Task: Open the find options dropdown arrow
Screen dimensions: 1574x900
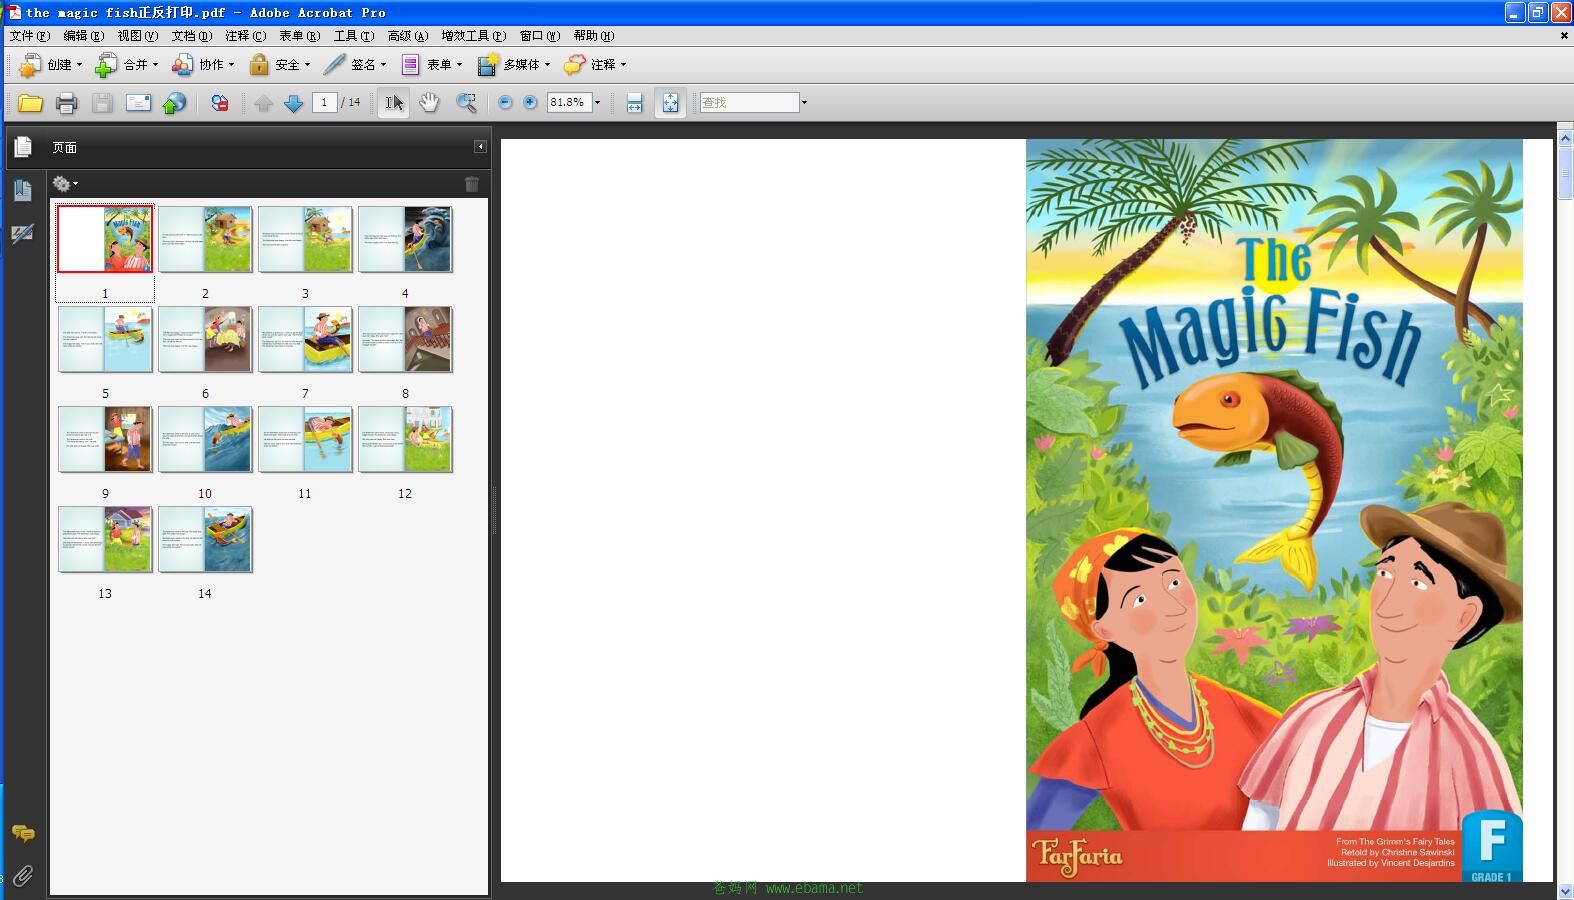Action: click(804, 102)
